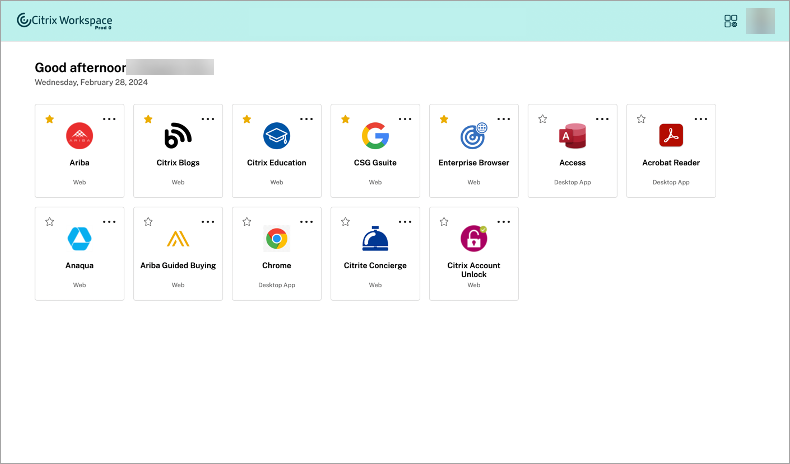Click the Citrite Concierge name text
The width and height of the screenshot is (790, 464).
pos(375,266)
